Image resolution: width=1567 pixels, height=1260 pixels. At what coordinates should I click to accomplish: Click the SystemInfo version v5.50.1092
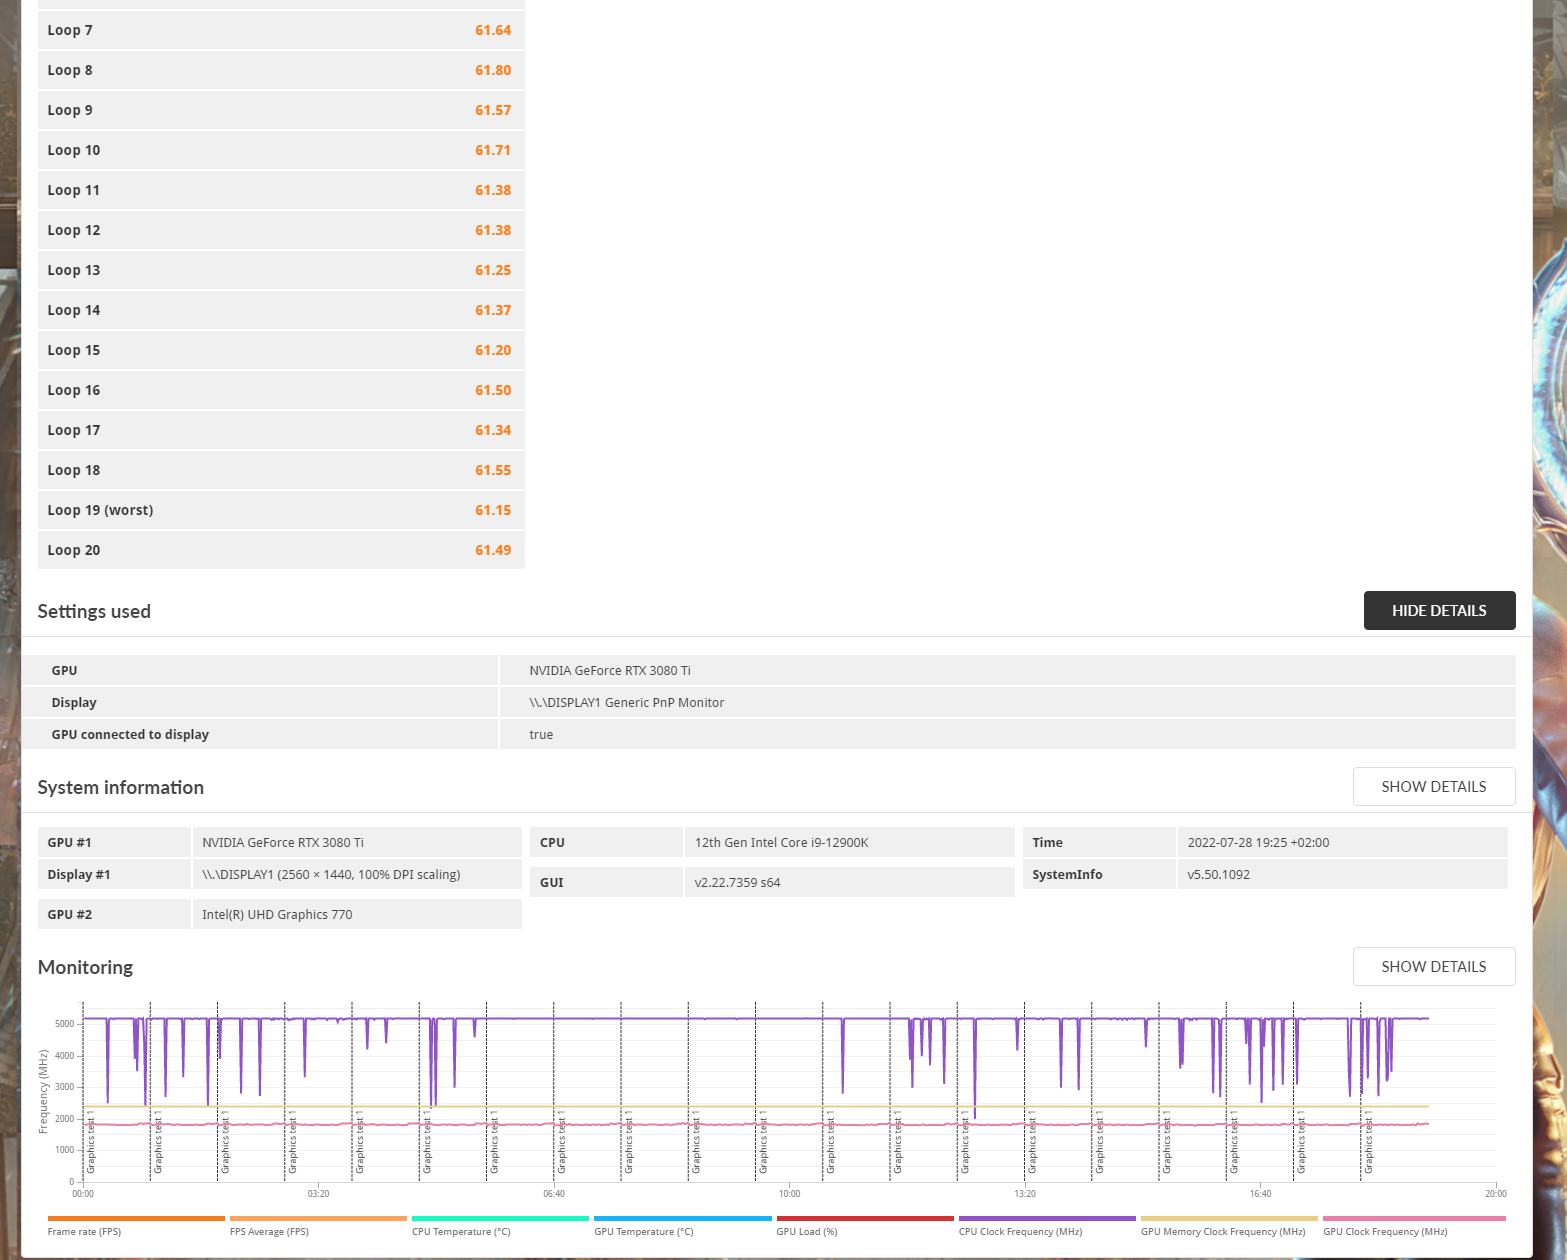point(1218,874)
